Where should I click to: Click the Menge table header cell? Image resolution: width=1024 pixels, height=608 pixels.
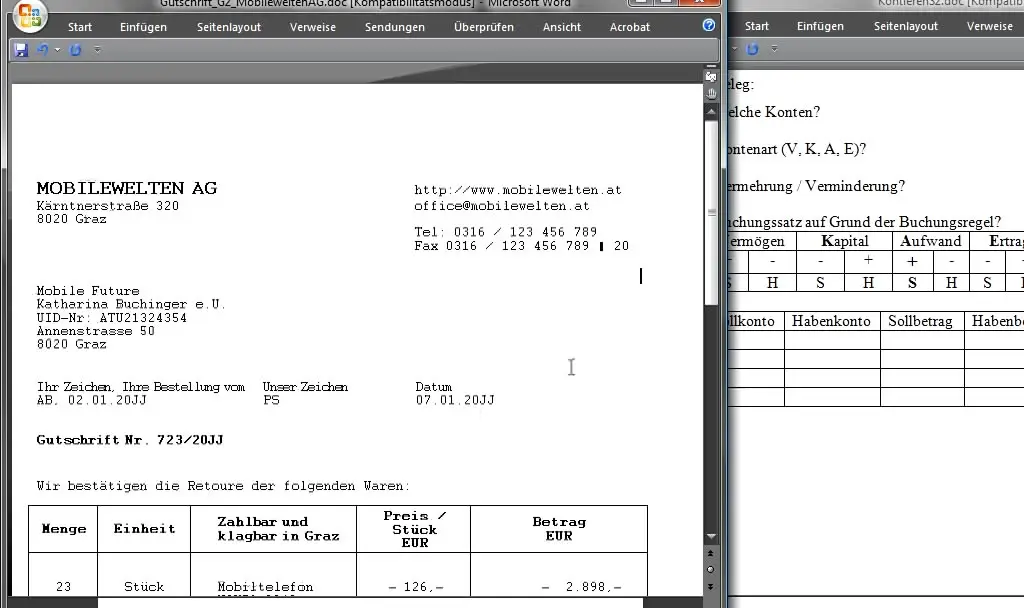[63, 529]
